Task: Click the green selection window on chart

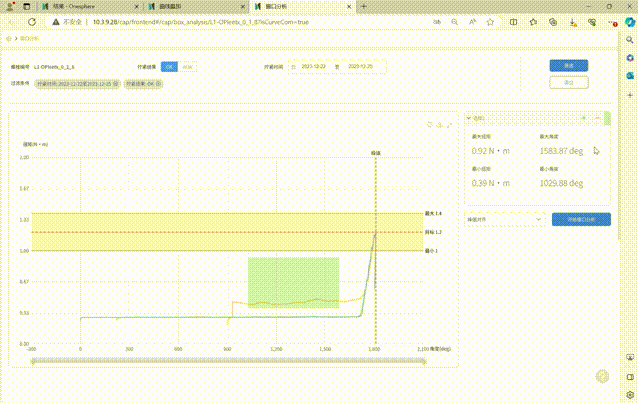Action: coord(293,283)
